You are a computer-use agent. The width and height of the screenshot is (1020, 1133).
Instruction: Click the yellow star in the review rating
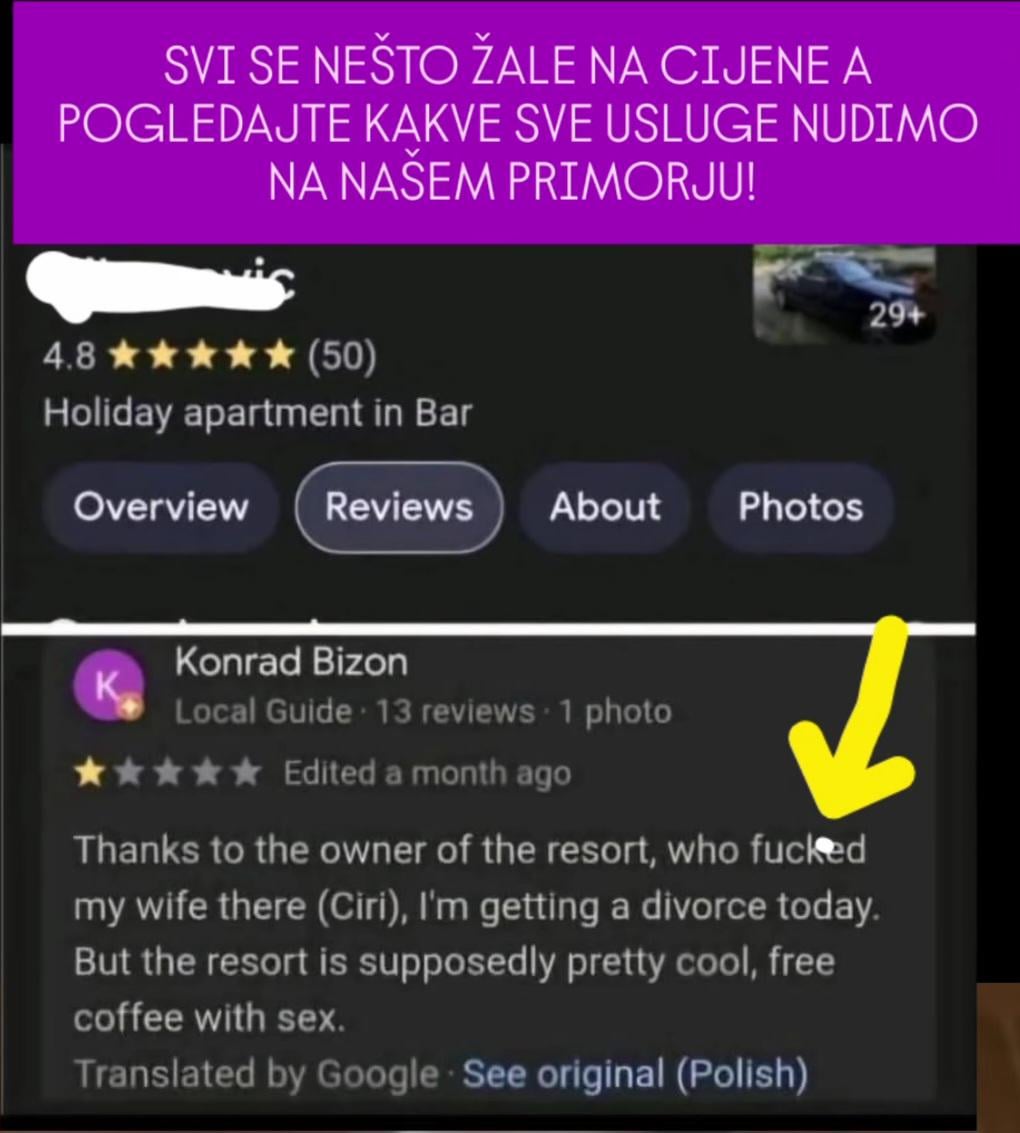click(89, 773)
